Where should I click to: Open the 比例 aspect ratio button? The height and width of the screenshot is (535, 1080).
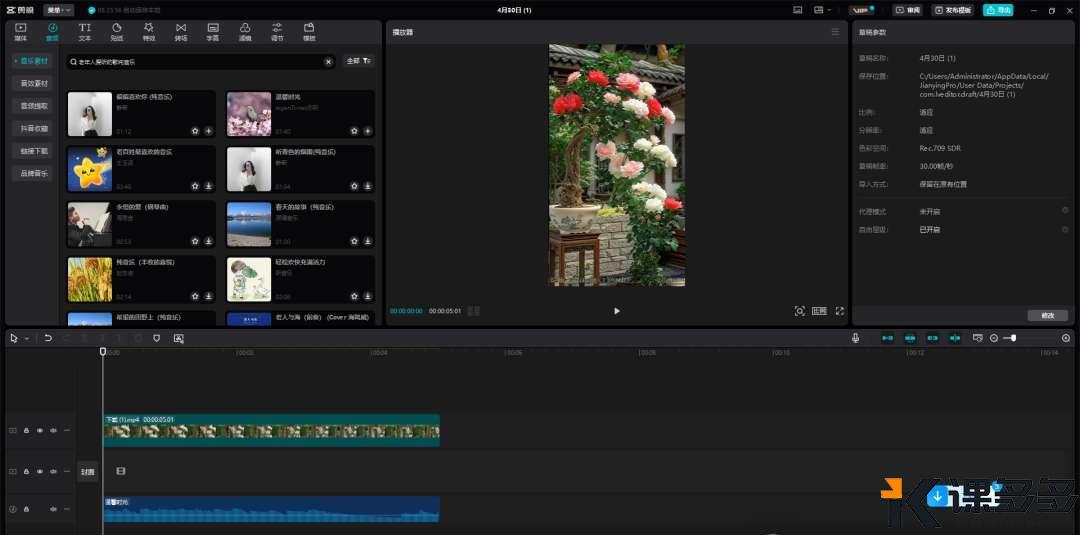(819, 311)
